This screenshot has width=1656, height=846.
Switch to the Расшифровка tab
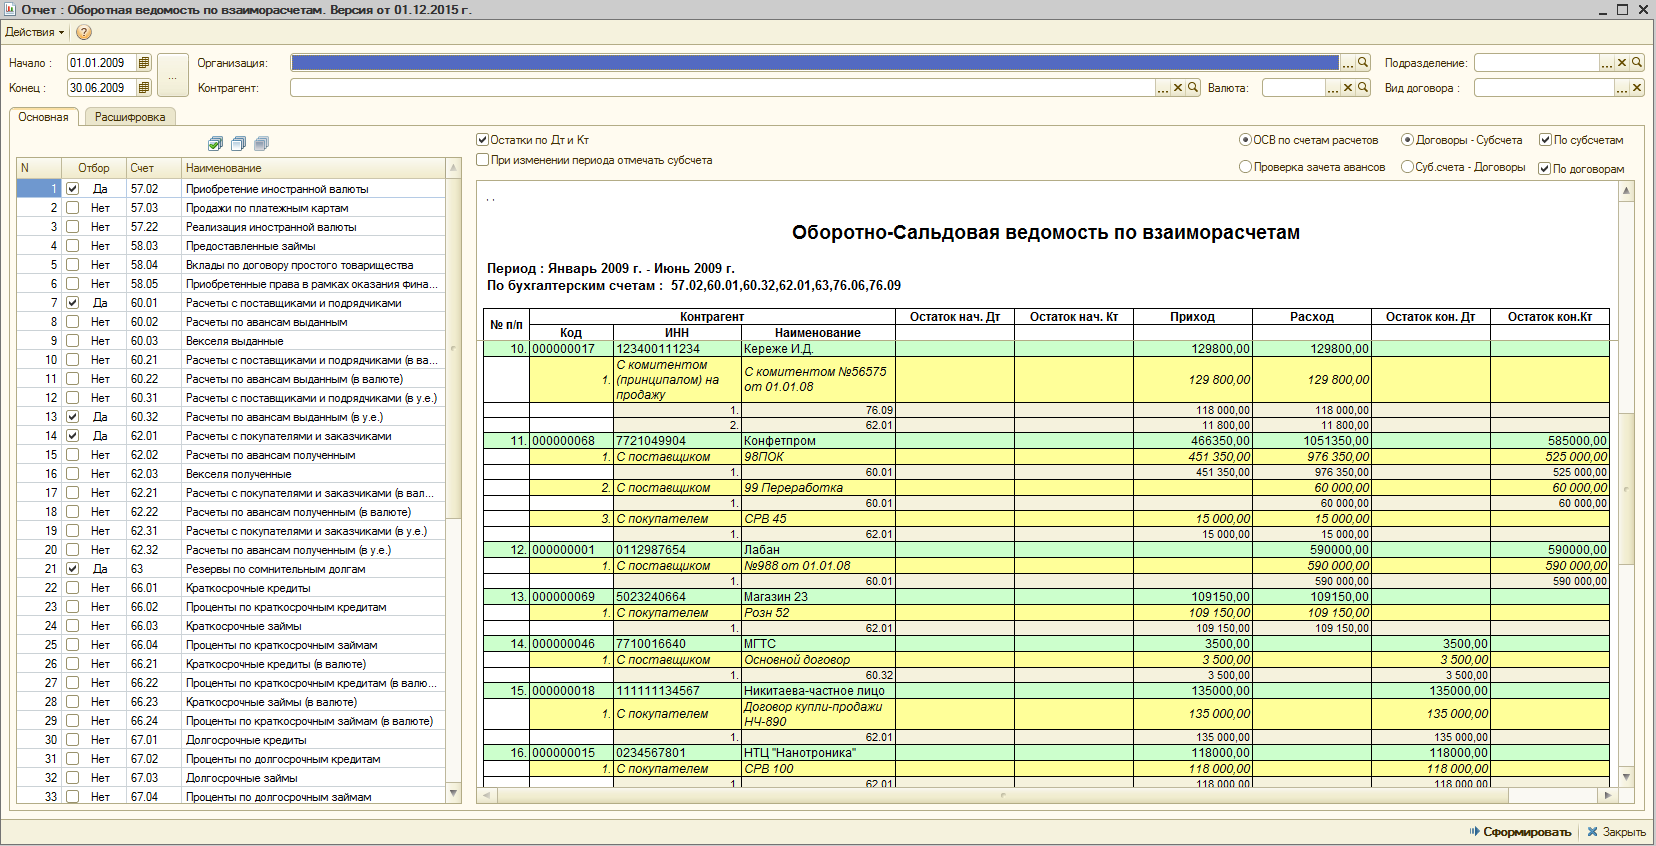[130, 117]
